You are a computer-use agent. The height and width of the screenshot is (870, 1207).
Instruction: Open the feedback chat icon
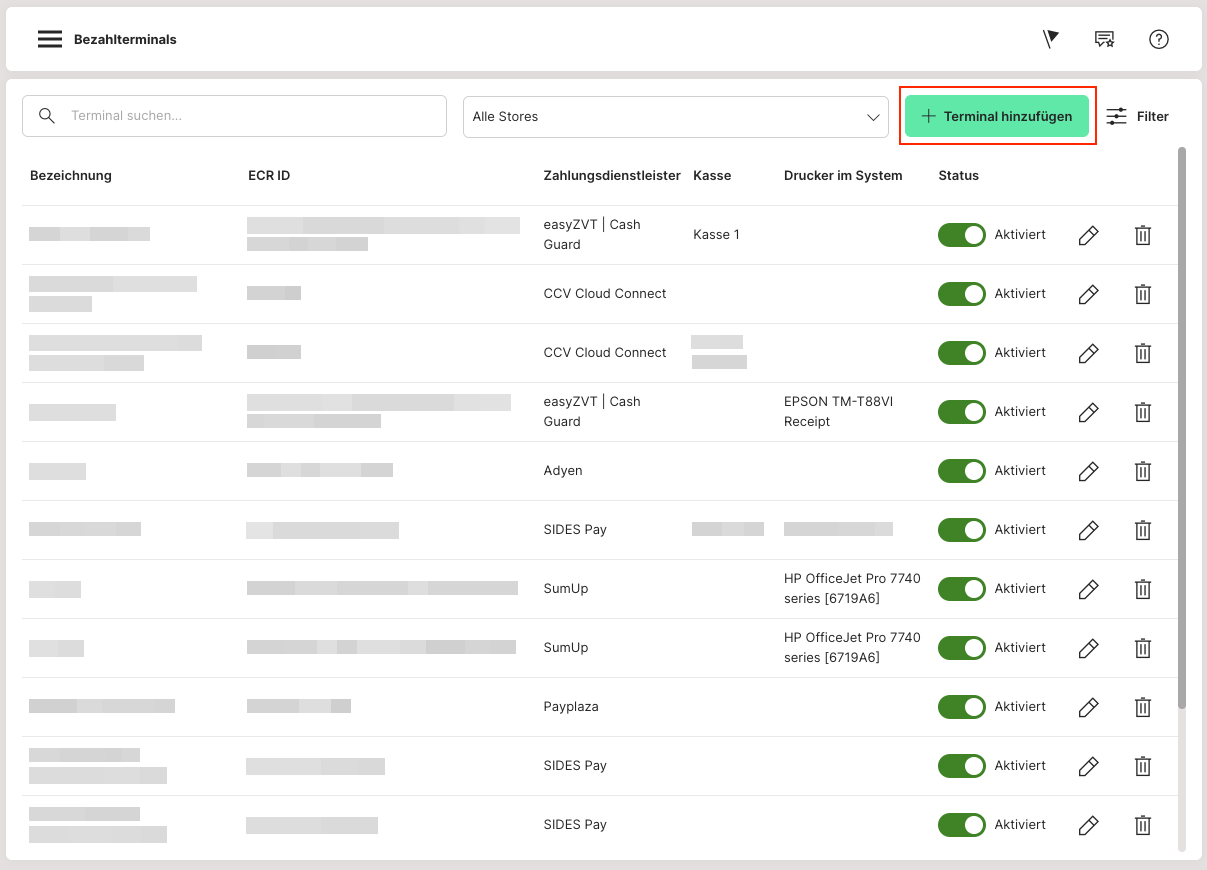click(1104, 39)
